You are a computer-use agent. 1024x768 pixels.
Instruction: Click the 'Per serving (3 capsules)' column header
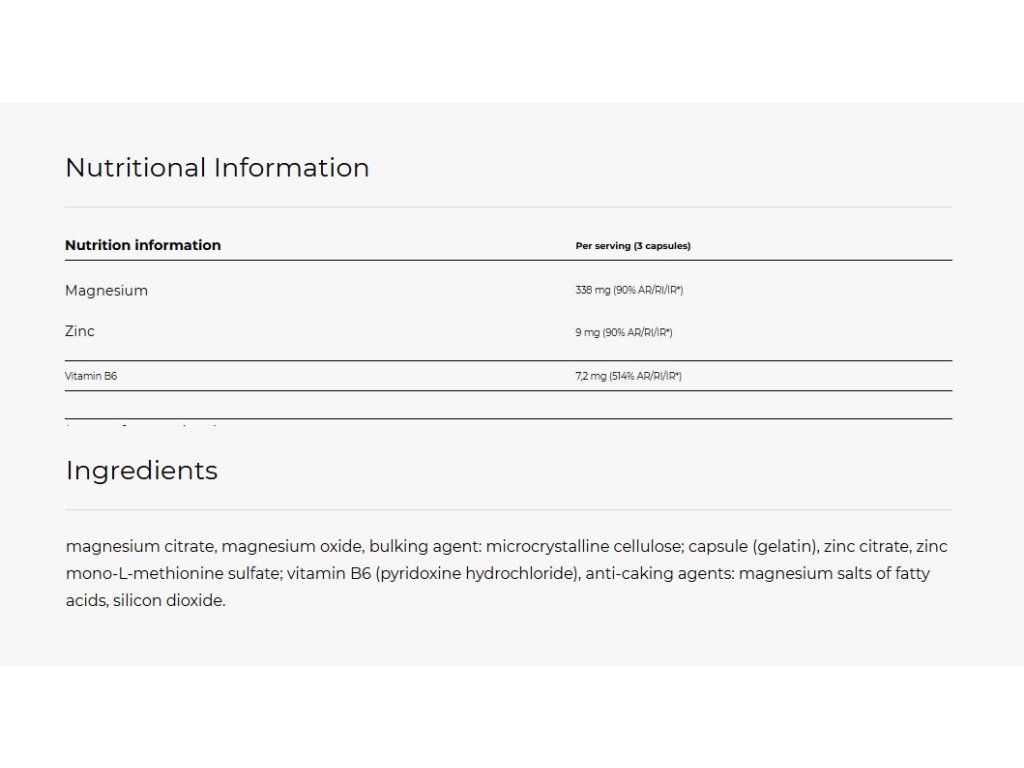(x=633, y=246)
